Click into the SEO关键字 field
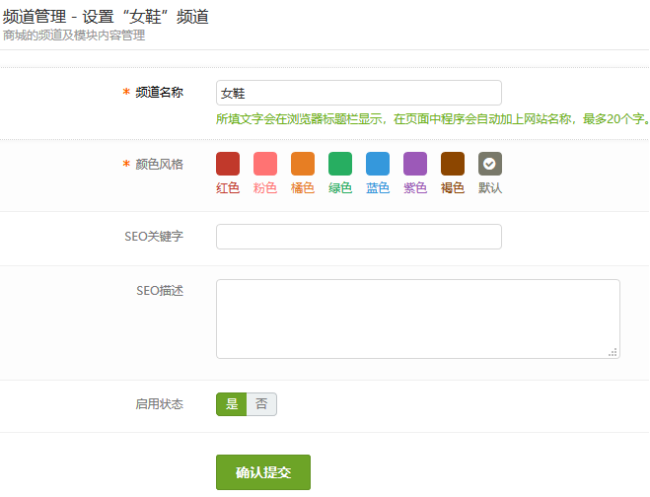Image resolution: width=650 pixels, height=497 pixels. click(359, 237)
